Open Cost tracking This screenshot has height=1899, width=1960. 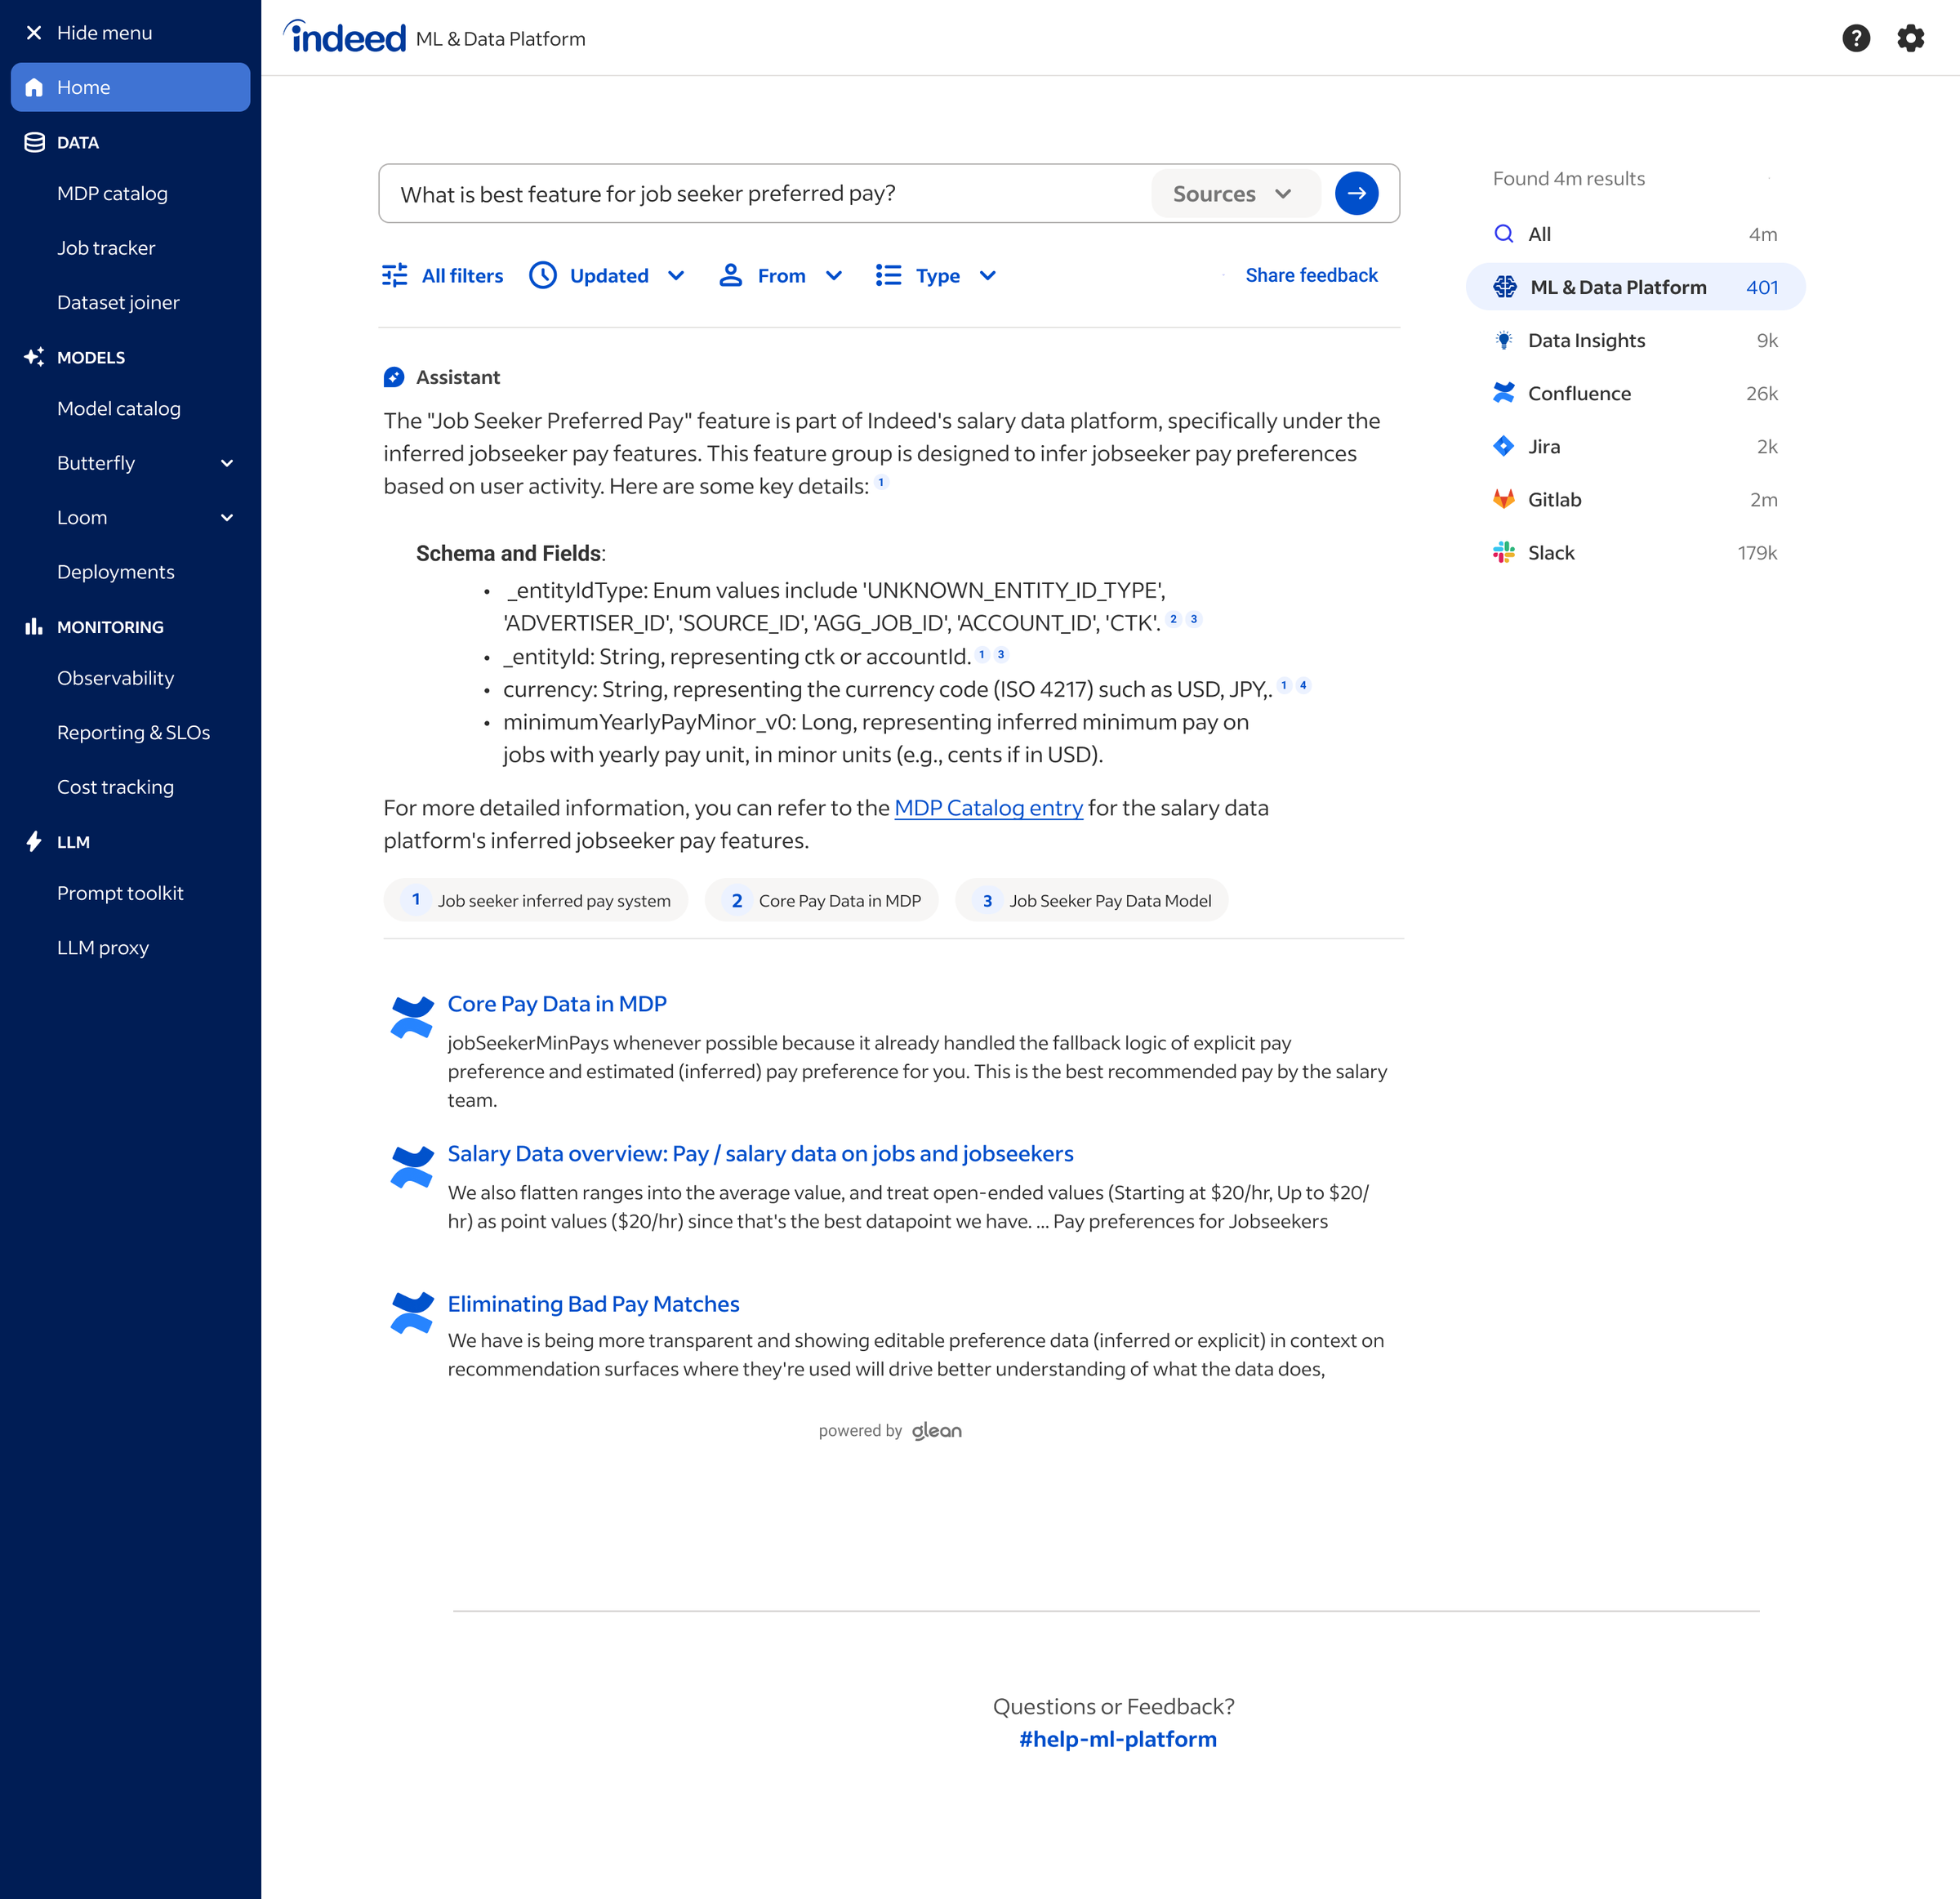[x=115, y=787]
